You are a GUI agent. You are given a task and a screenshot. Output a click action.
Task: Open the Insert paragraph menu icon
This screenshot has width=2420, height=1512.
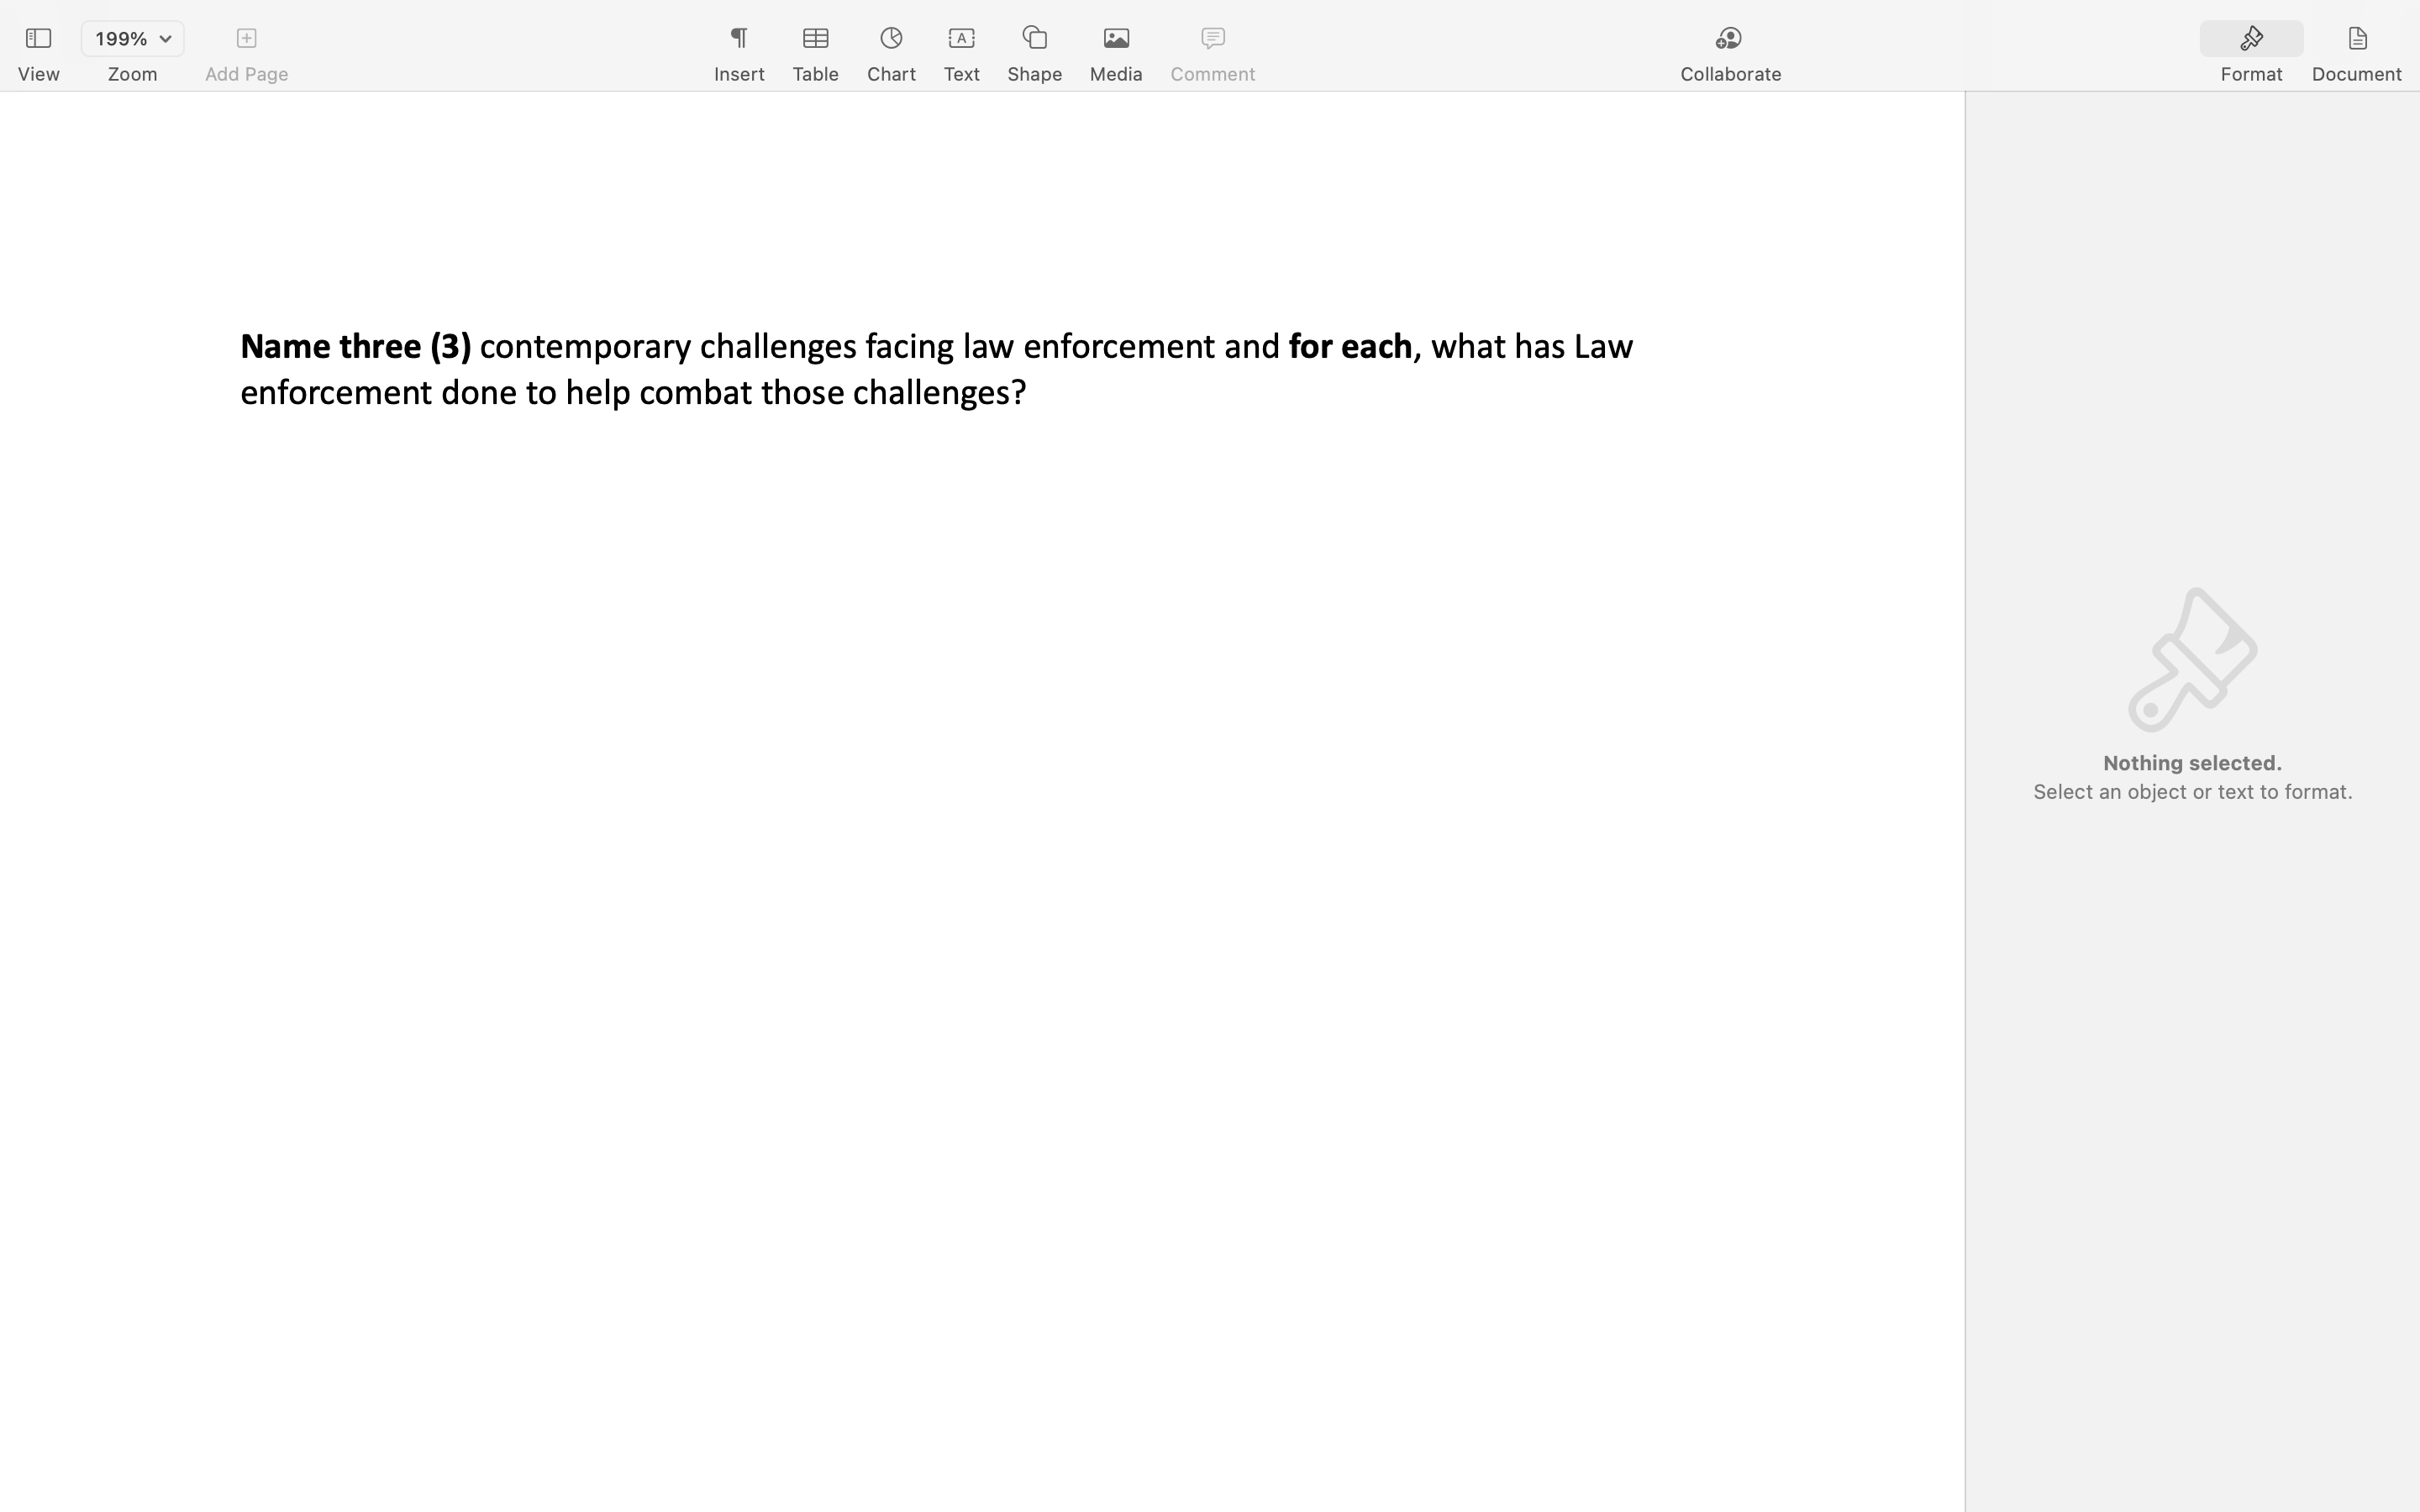coord(738,38)
